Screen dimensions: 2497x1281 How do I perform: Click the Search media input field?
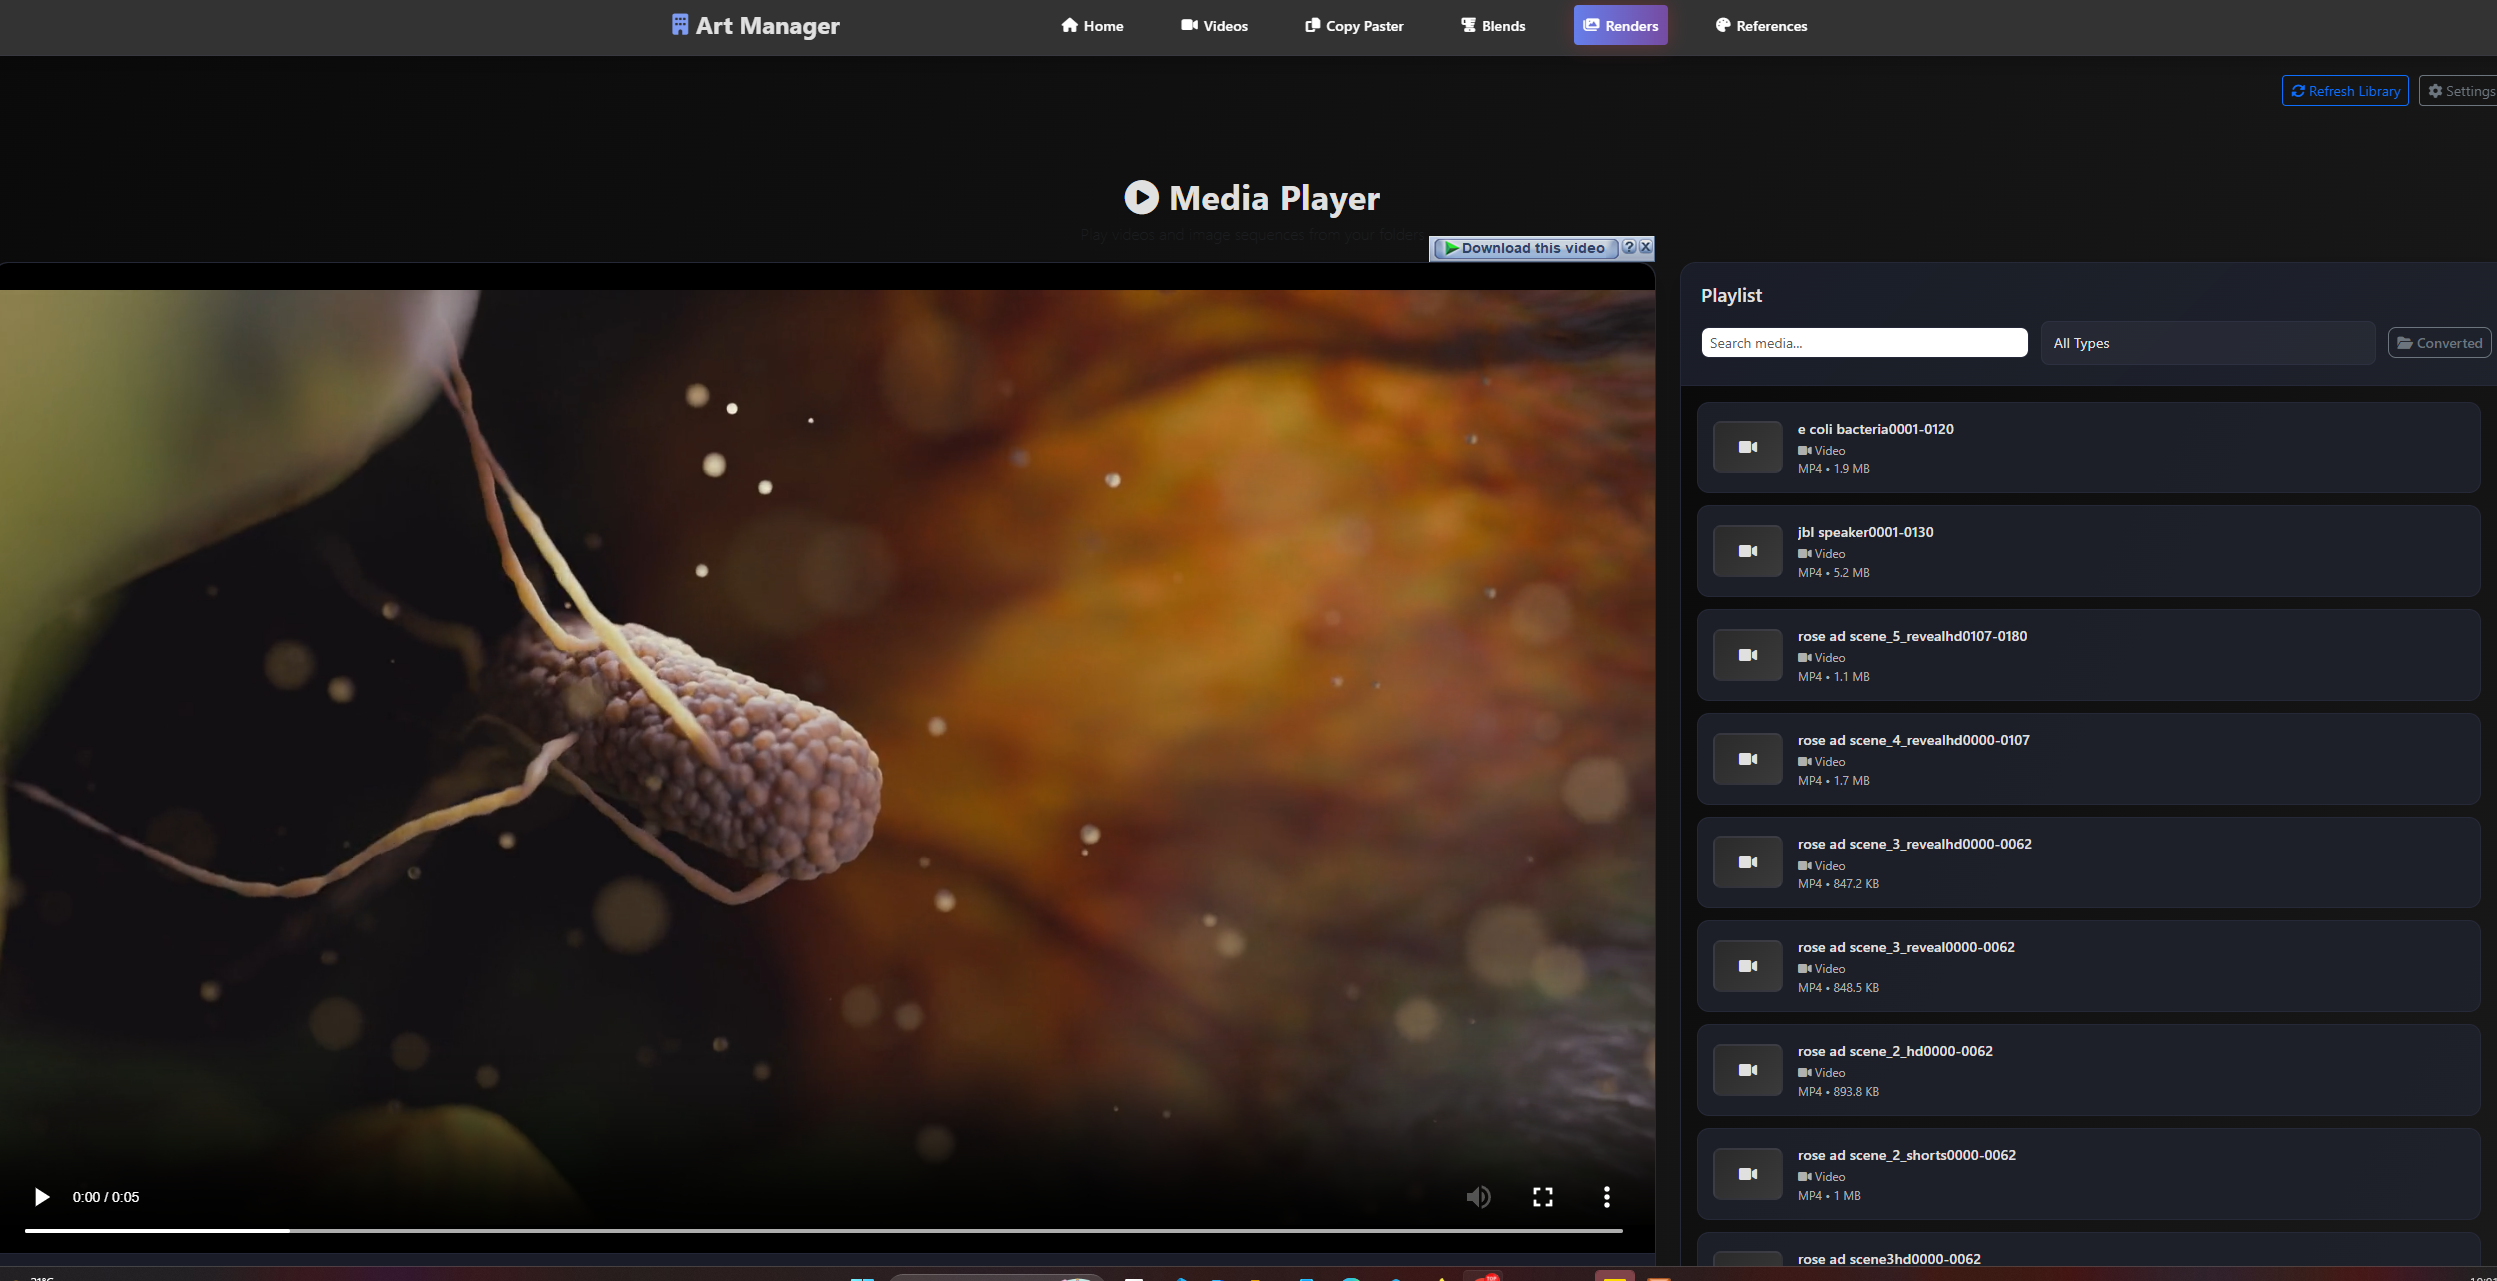click(x=1864, y=342)
